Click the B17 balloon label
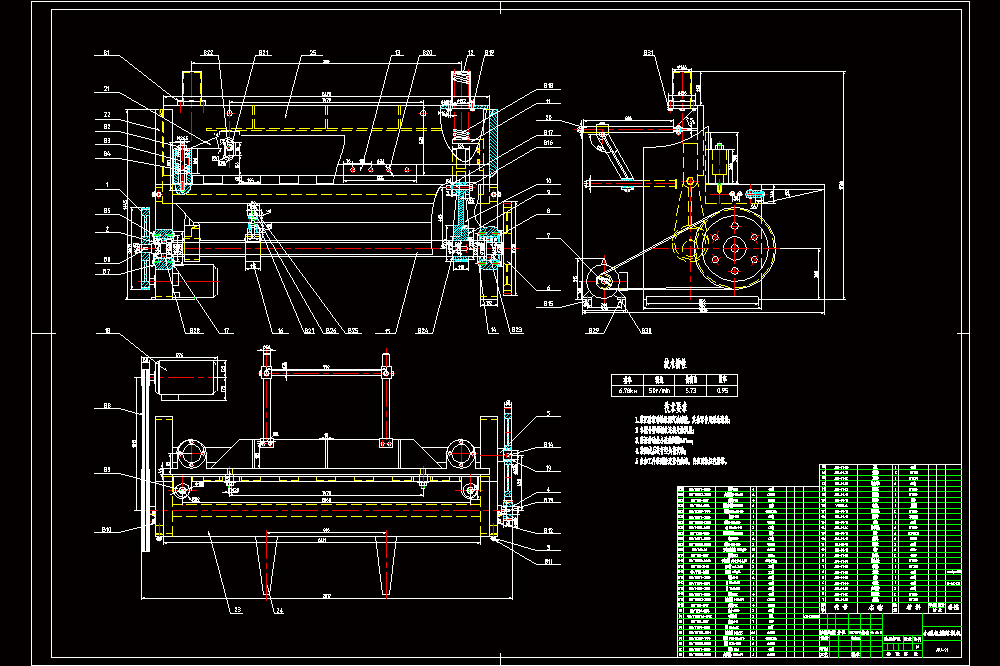The image size is (1000, 666). (x=548, y=133)
